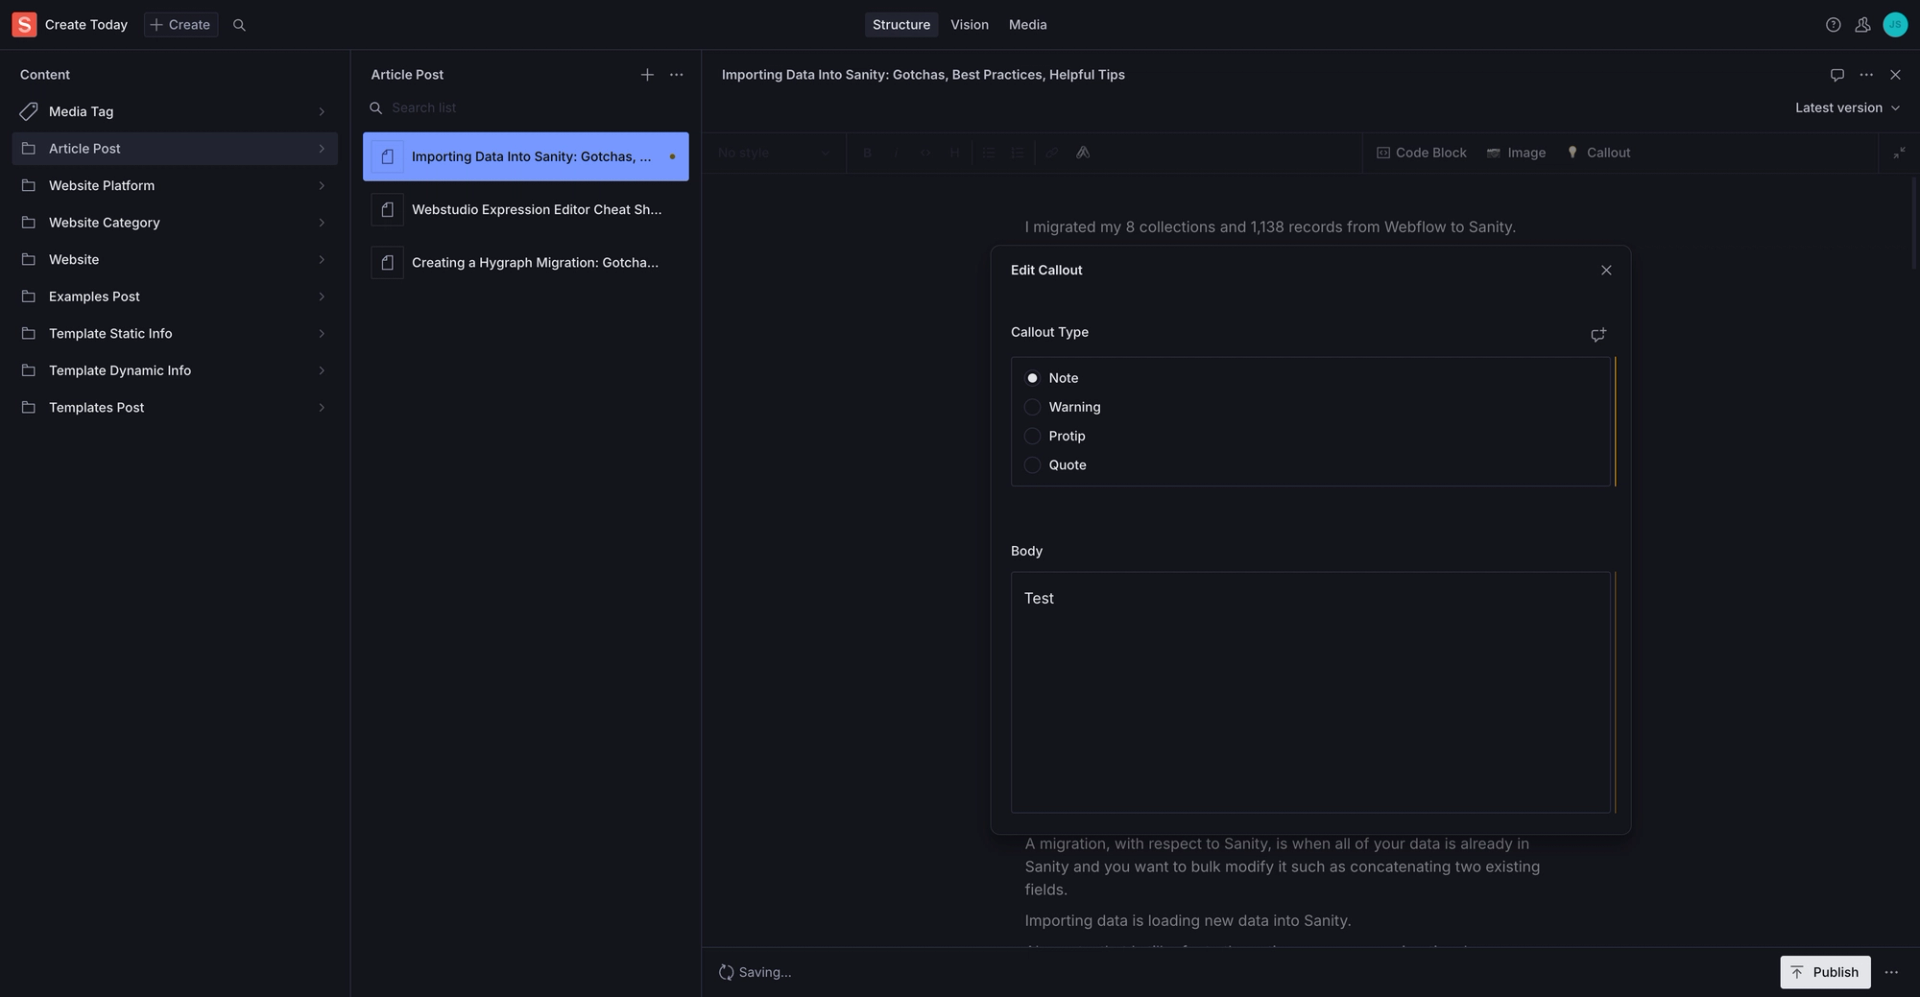Click the Create Today workspace name
This screenshot has width=1920, height=997.
(86, 25)
